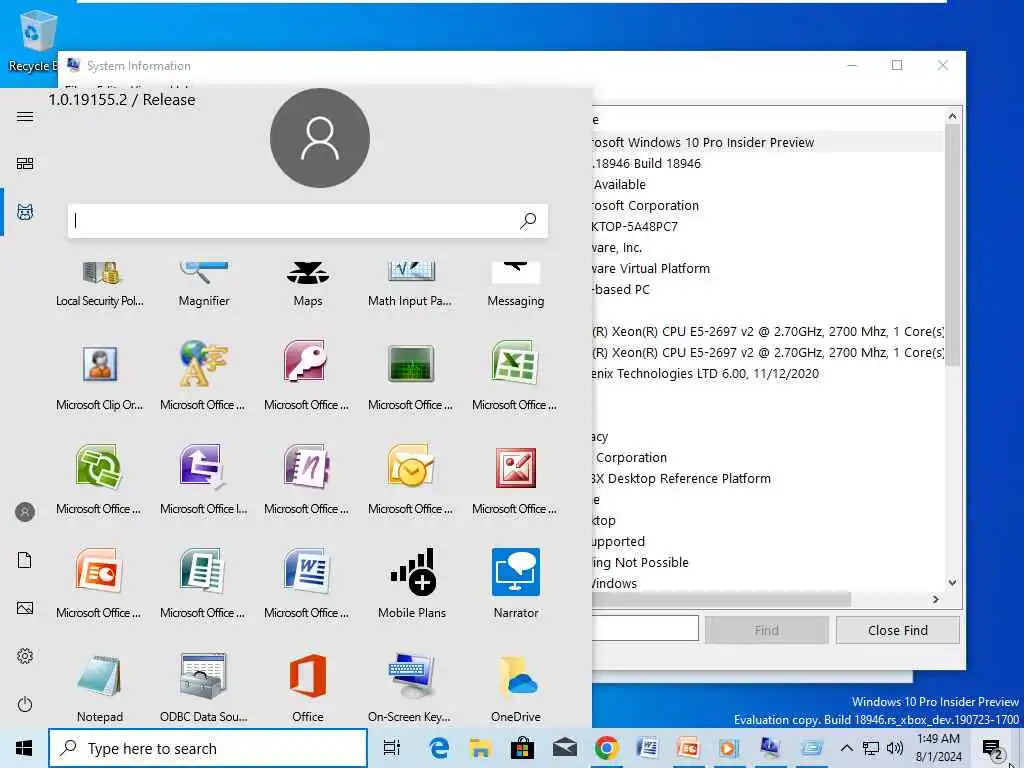Select the 'Windows 10 Pro Insider Preview' row
Screen dimensions: 1024x768
[767, 142]
